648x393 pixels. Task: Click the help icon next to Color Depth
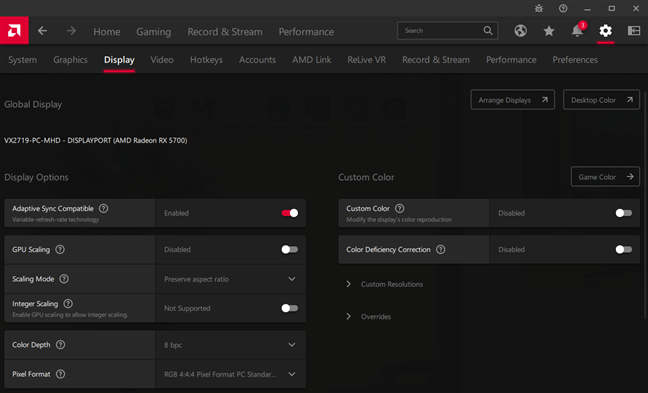[x=60, y=345]
